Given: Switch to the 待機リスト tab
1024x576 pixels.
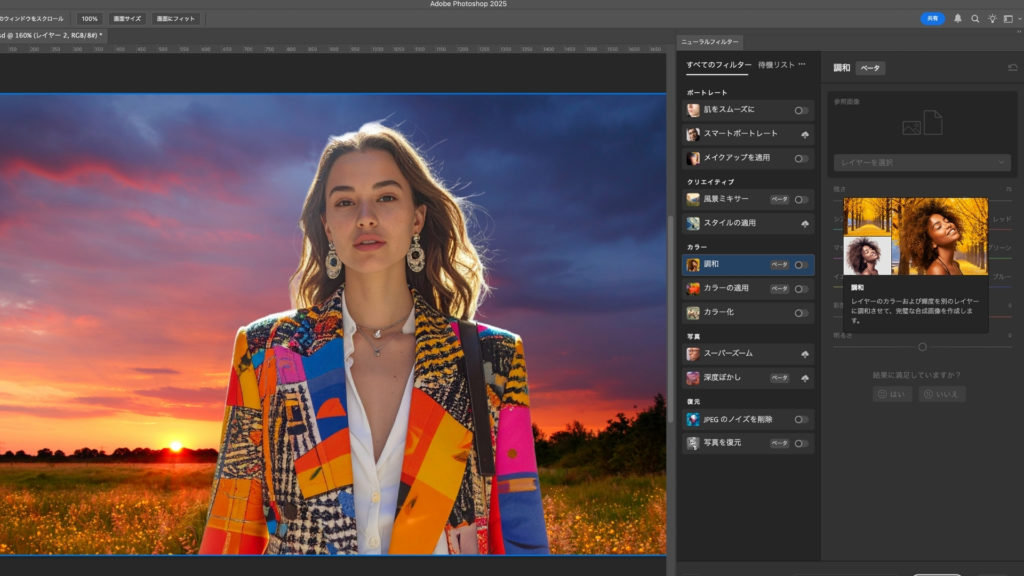Looking at the screenshot, I should point(776,64).
